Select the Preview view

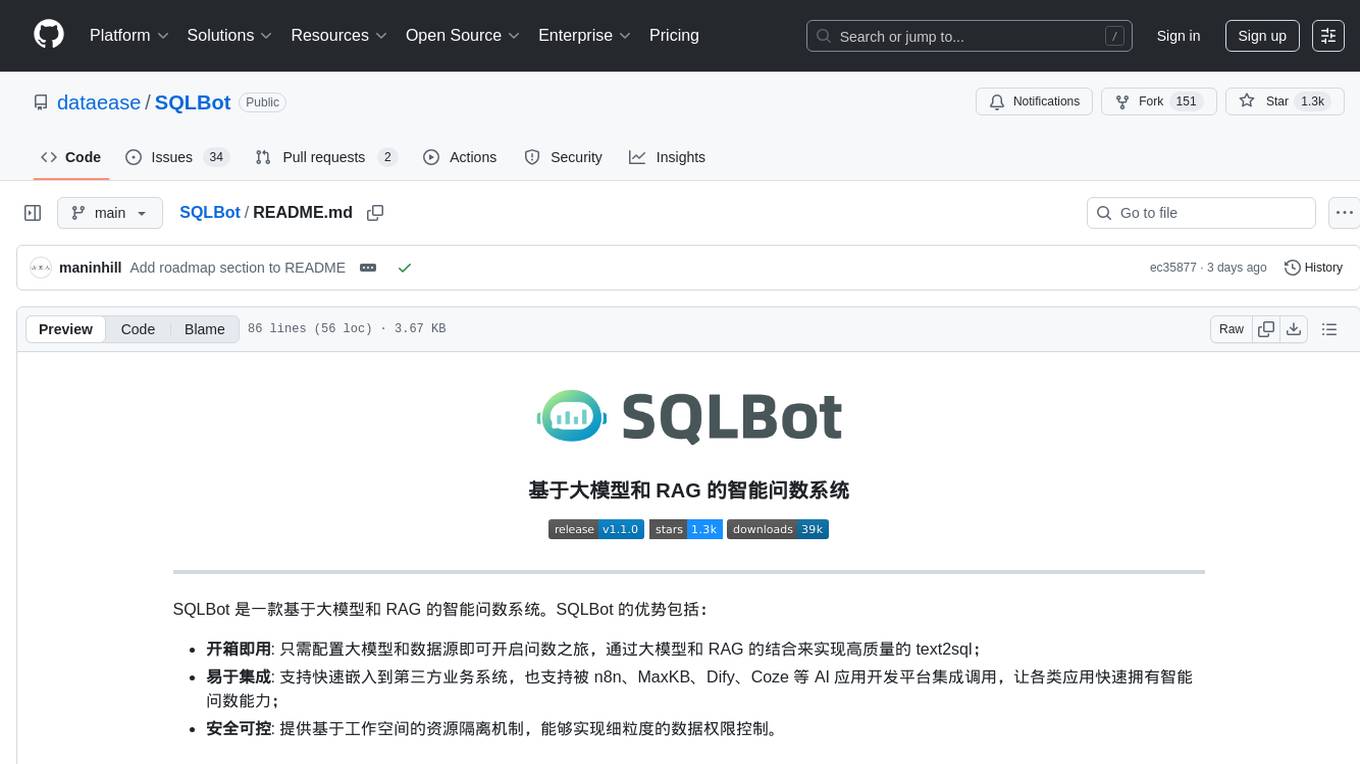pos(66,329)
